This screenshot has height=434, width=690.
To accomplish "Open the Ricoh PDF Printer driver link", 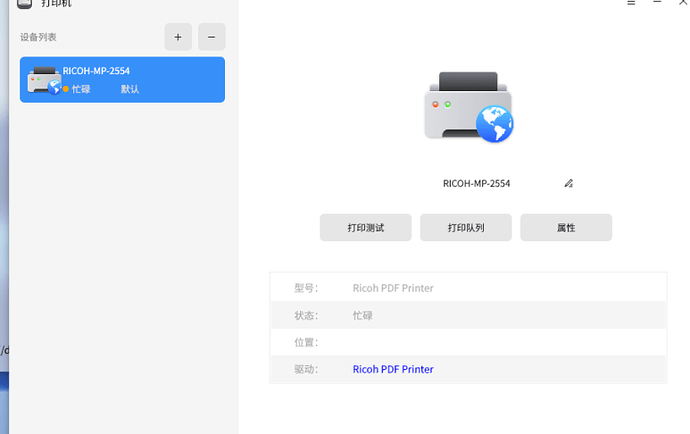I will 393,369.
